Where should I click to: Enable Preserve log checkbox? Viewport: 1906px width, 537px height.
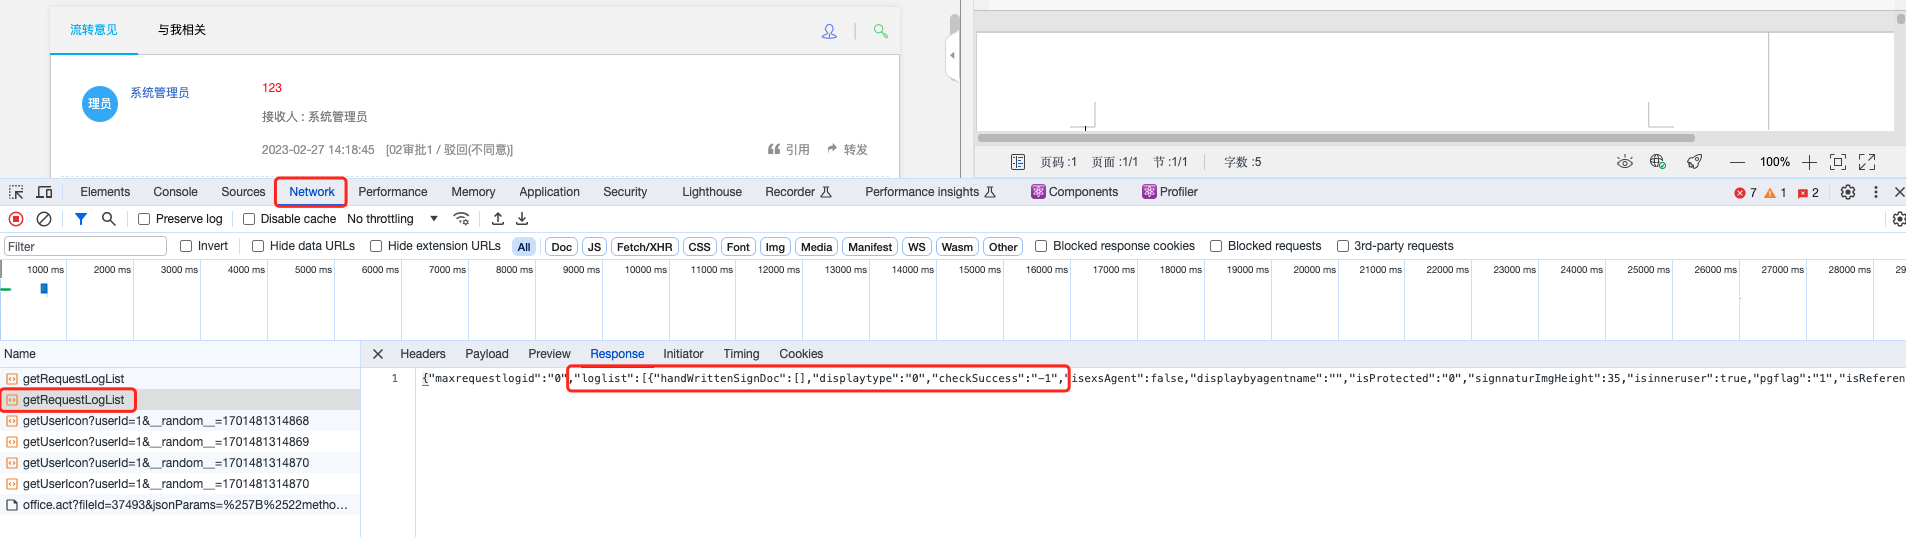[144, 219]
